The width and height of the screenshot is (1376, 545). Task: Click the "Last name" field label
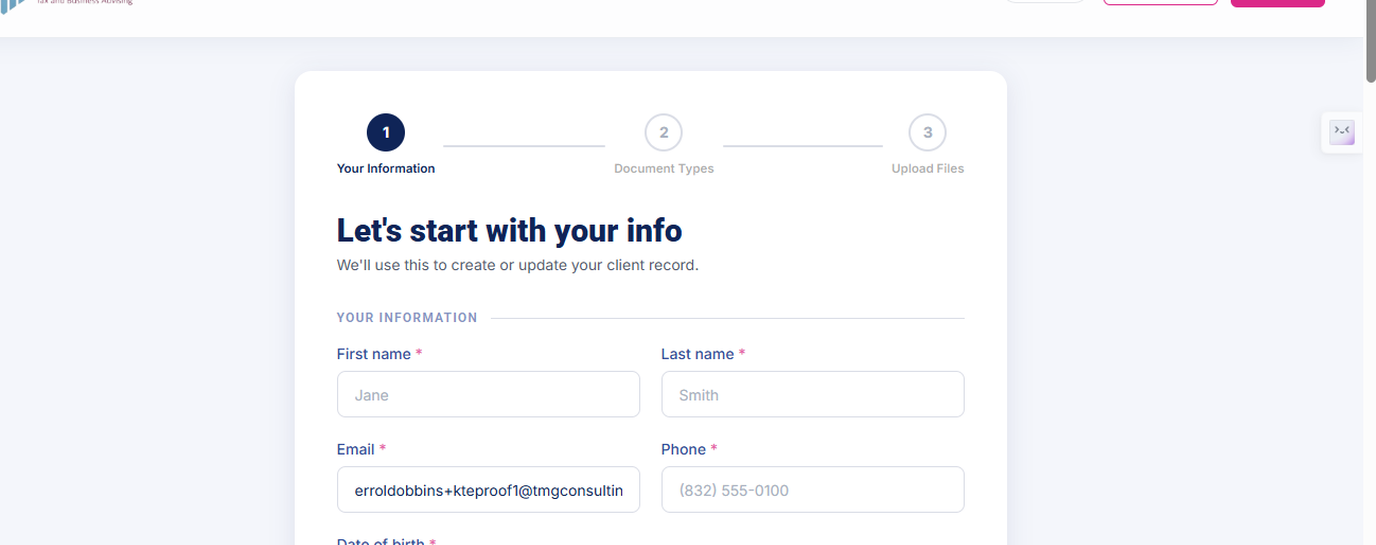click(x=698, y=354)
